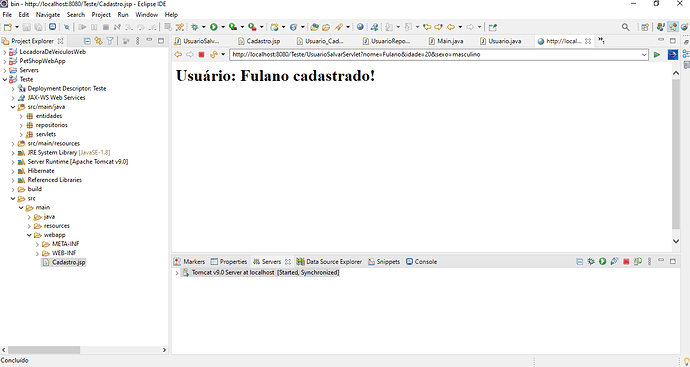
Task: Expand the PetShopWebApp project
Action: [x=5, y=61]
